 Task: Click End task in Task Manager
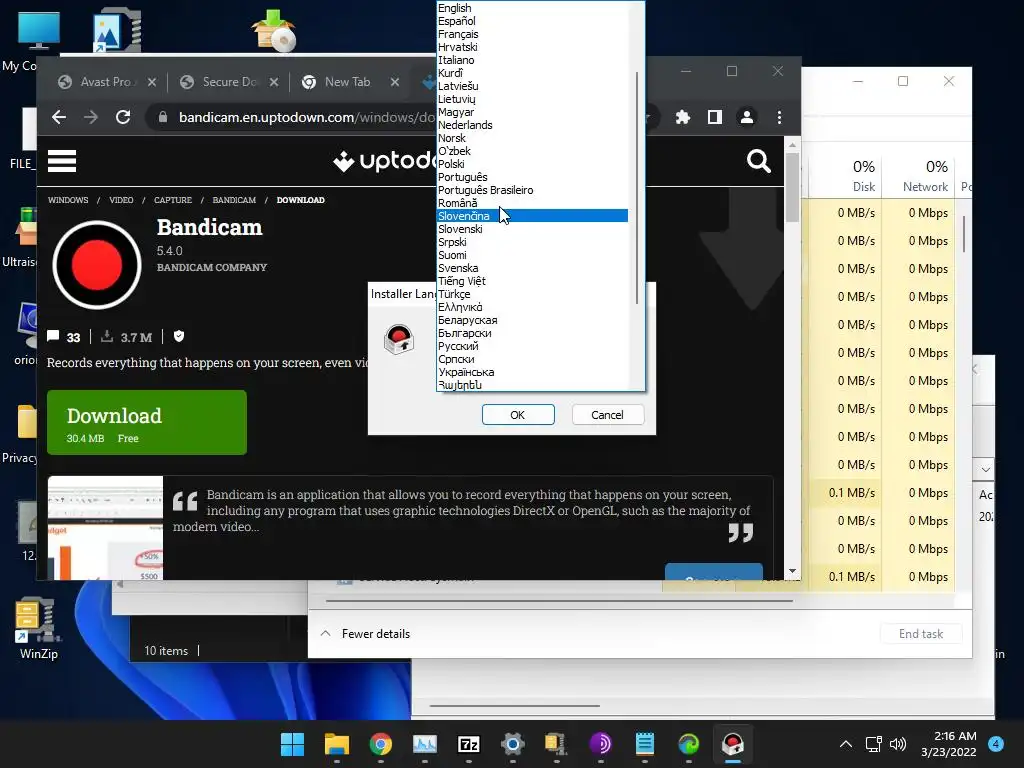click(x=921, y=633)
